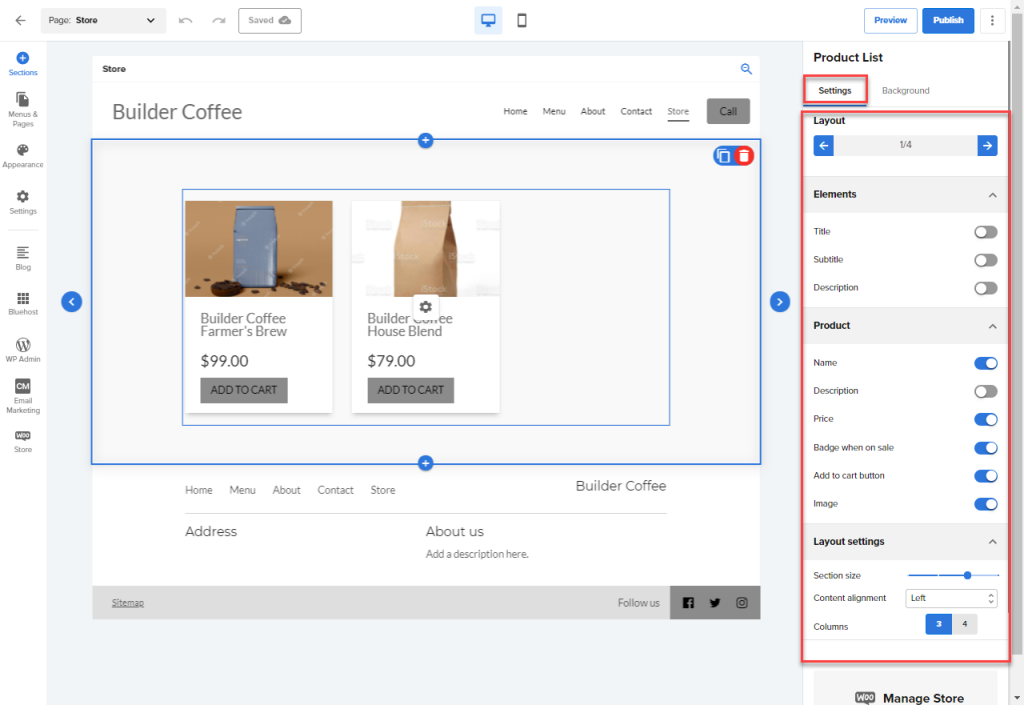The height and width of the screenshot is (705, 1024).
Task: Open the gear settings on House Blend product
Action: 426,307
